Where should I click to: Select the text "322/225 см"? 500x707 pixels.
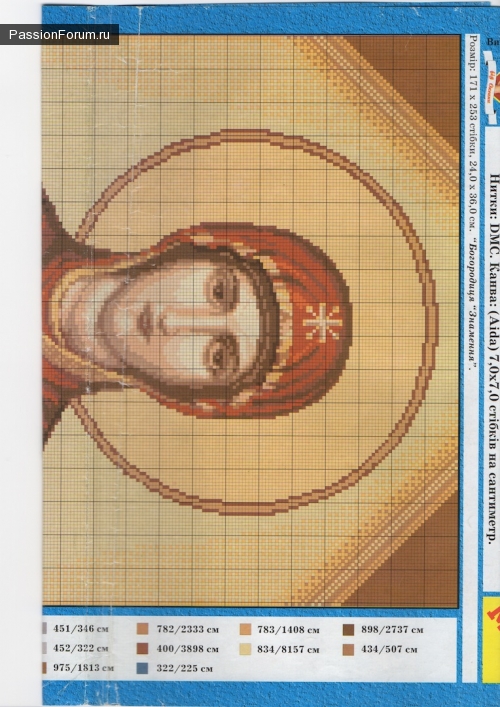pos(184,668)
